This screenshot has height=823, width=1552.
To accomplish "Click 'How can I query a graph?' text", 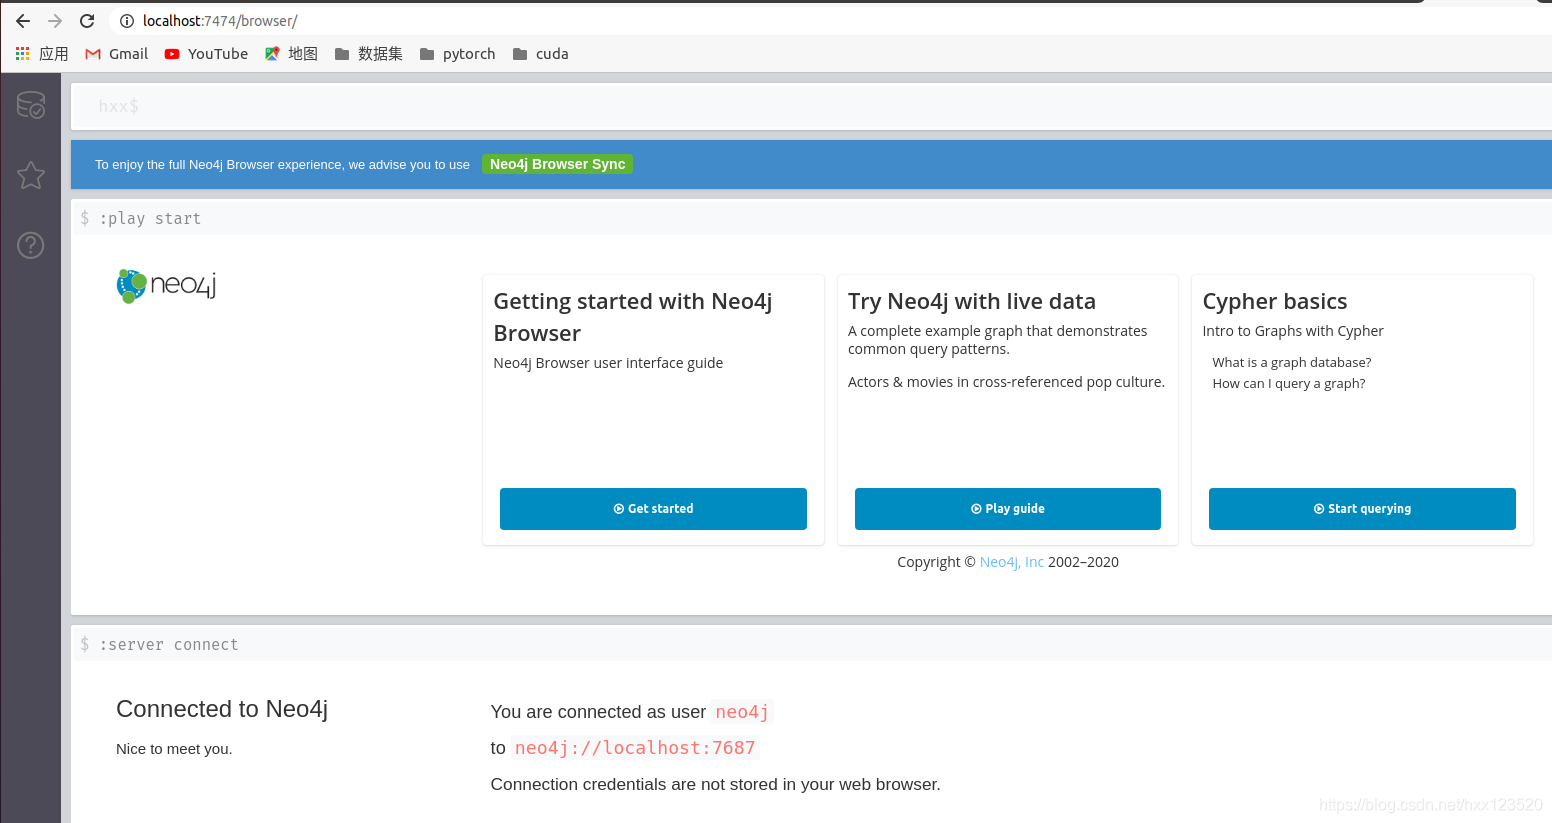I will pyautogui.click(x=1289, y=383).
